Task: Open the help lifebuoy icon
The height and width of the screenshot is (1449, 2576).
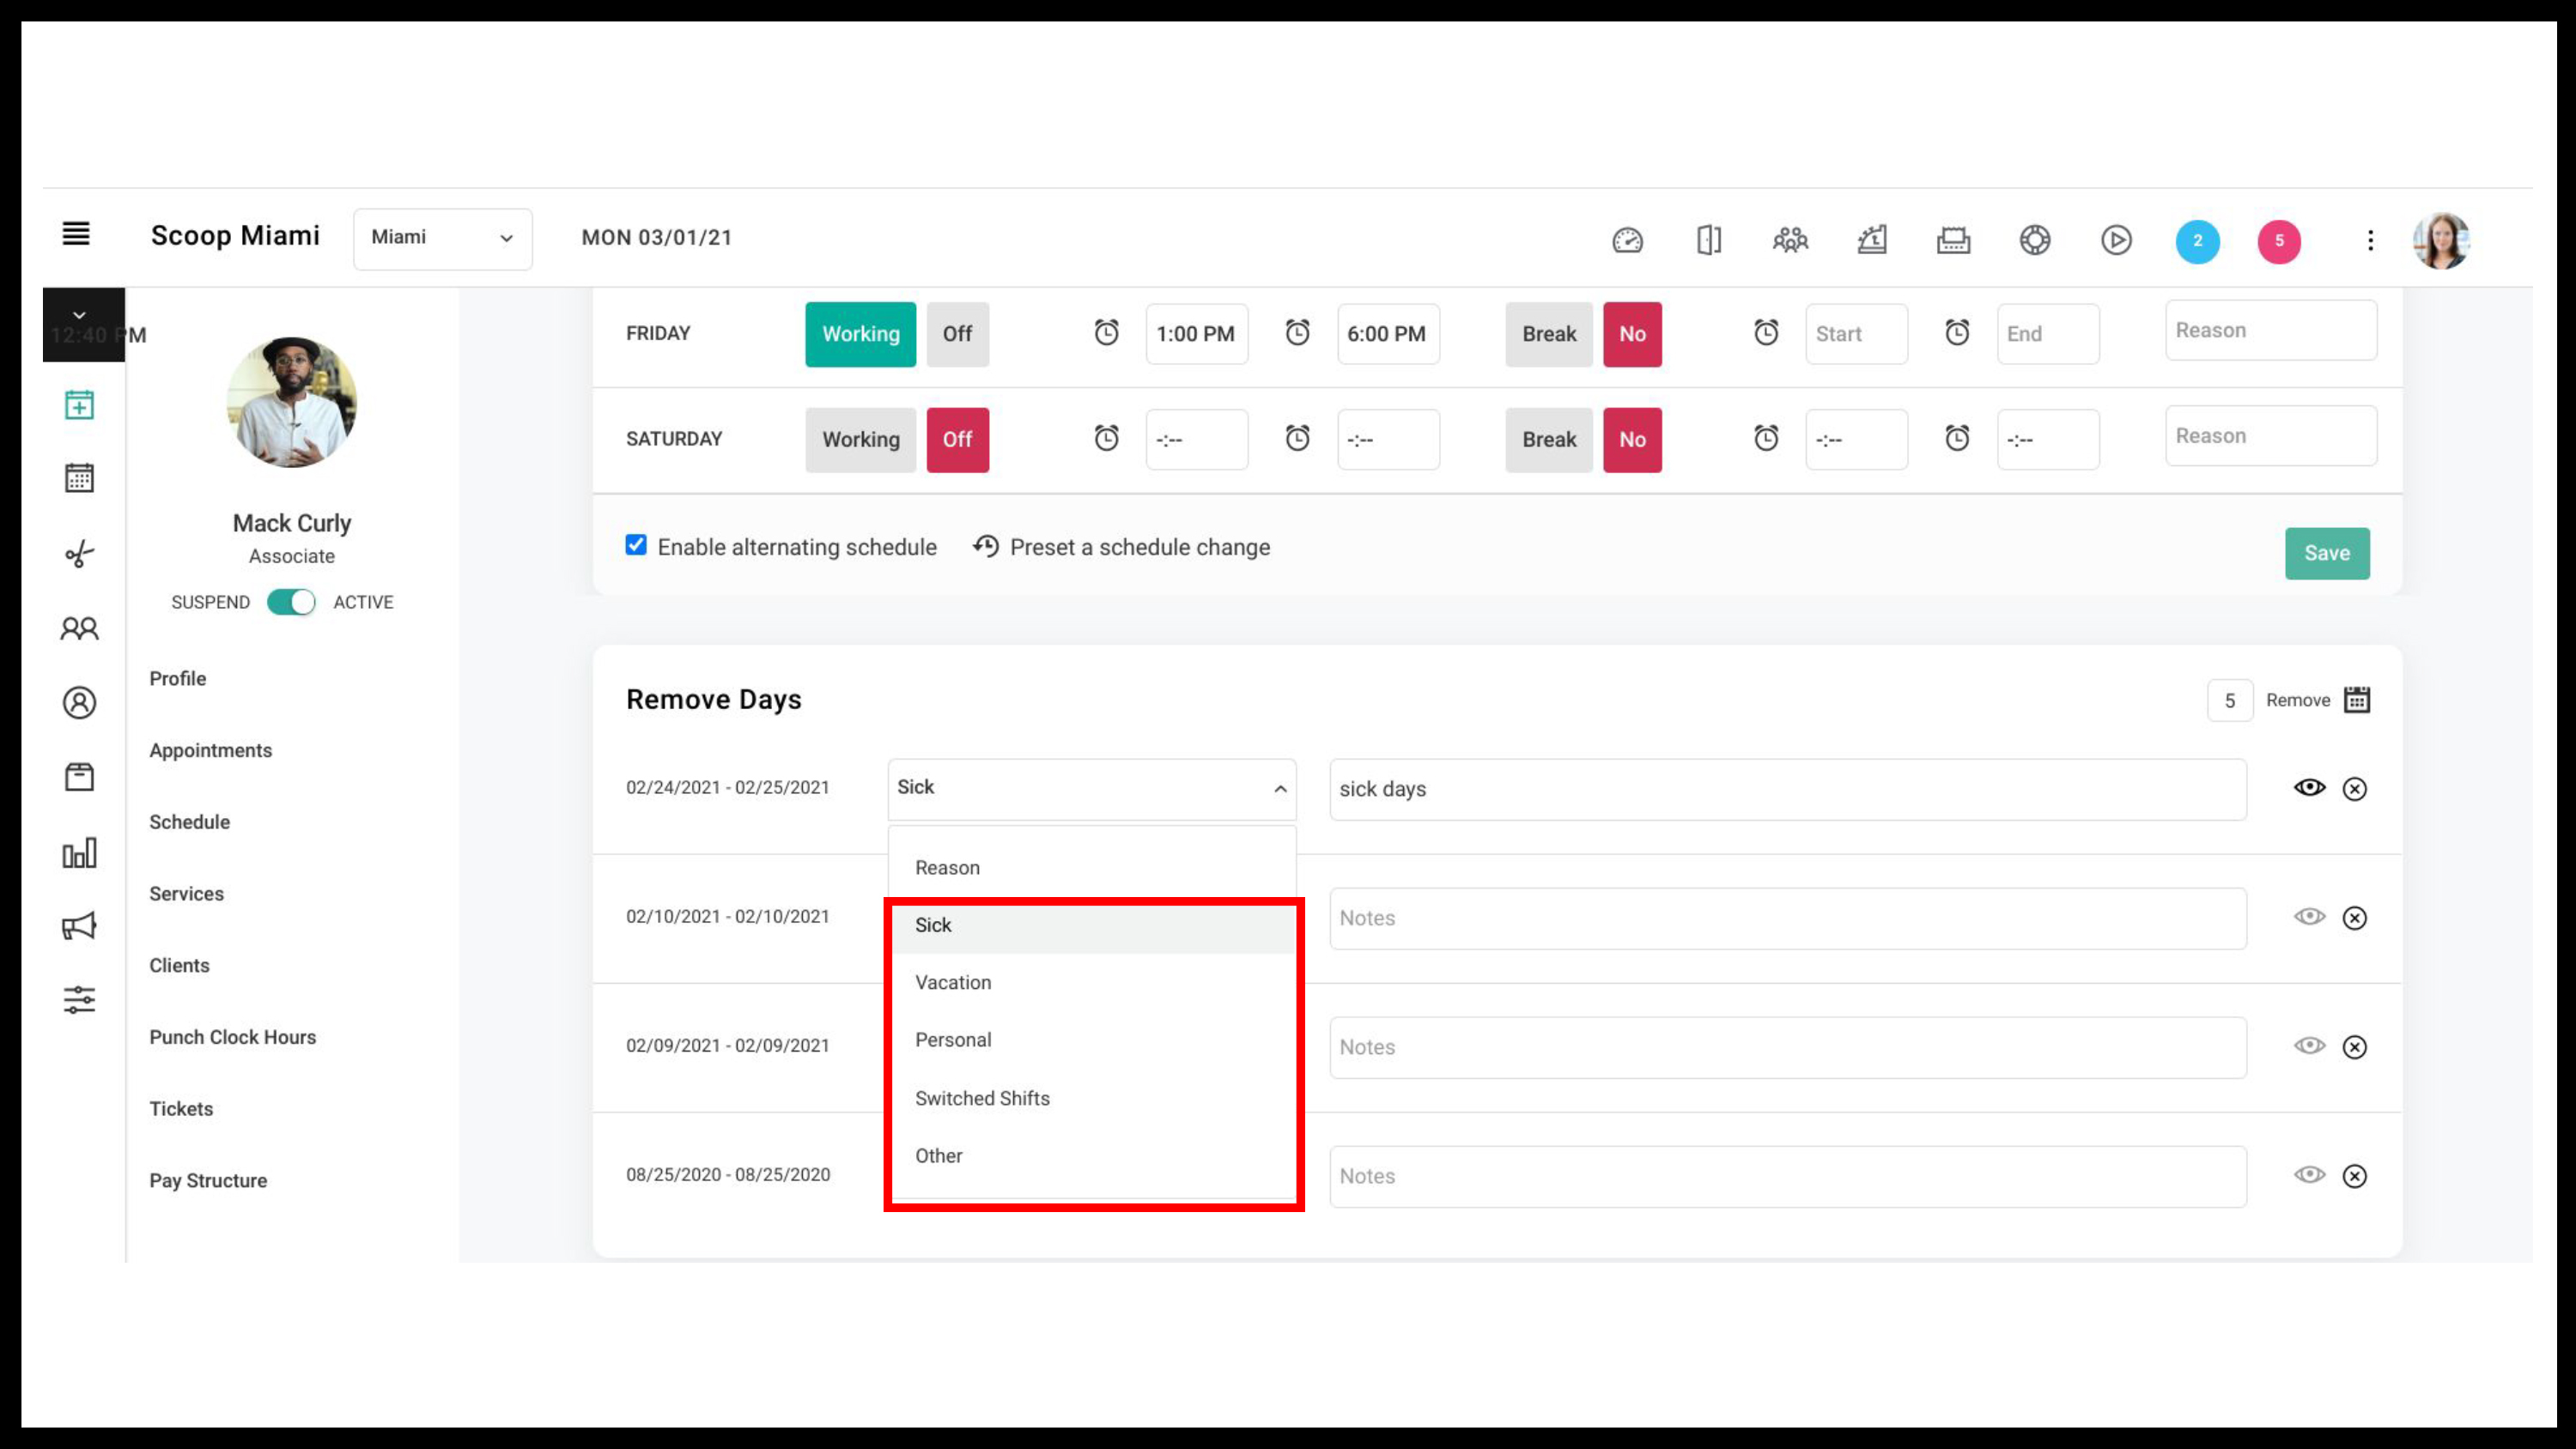Action: [x=2035, y=240]
